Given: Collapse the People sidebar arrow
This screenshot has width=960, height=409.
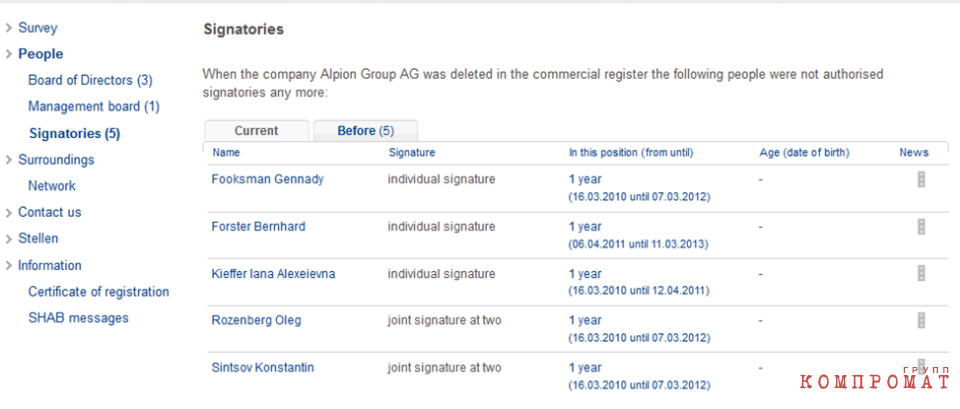Looking at the screenshot, I should [x=9, y=54].
